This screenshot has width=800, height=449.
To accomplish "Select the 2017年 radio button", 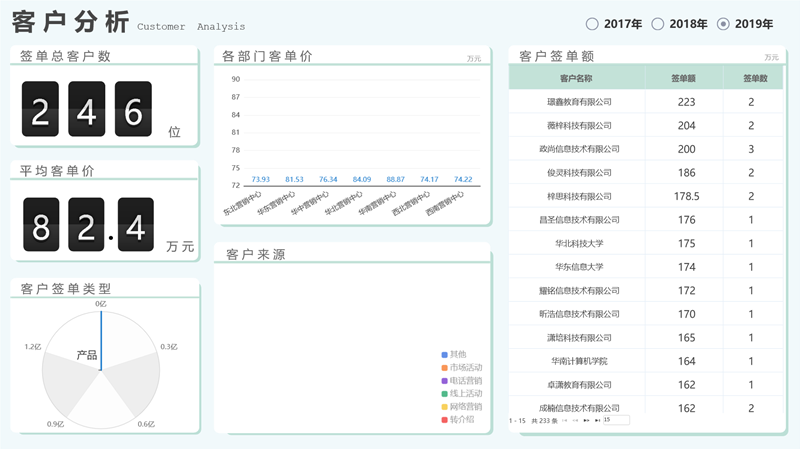I will point(592,24).
